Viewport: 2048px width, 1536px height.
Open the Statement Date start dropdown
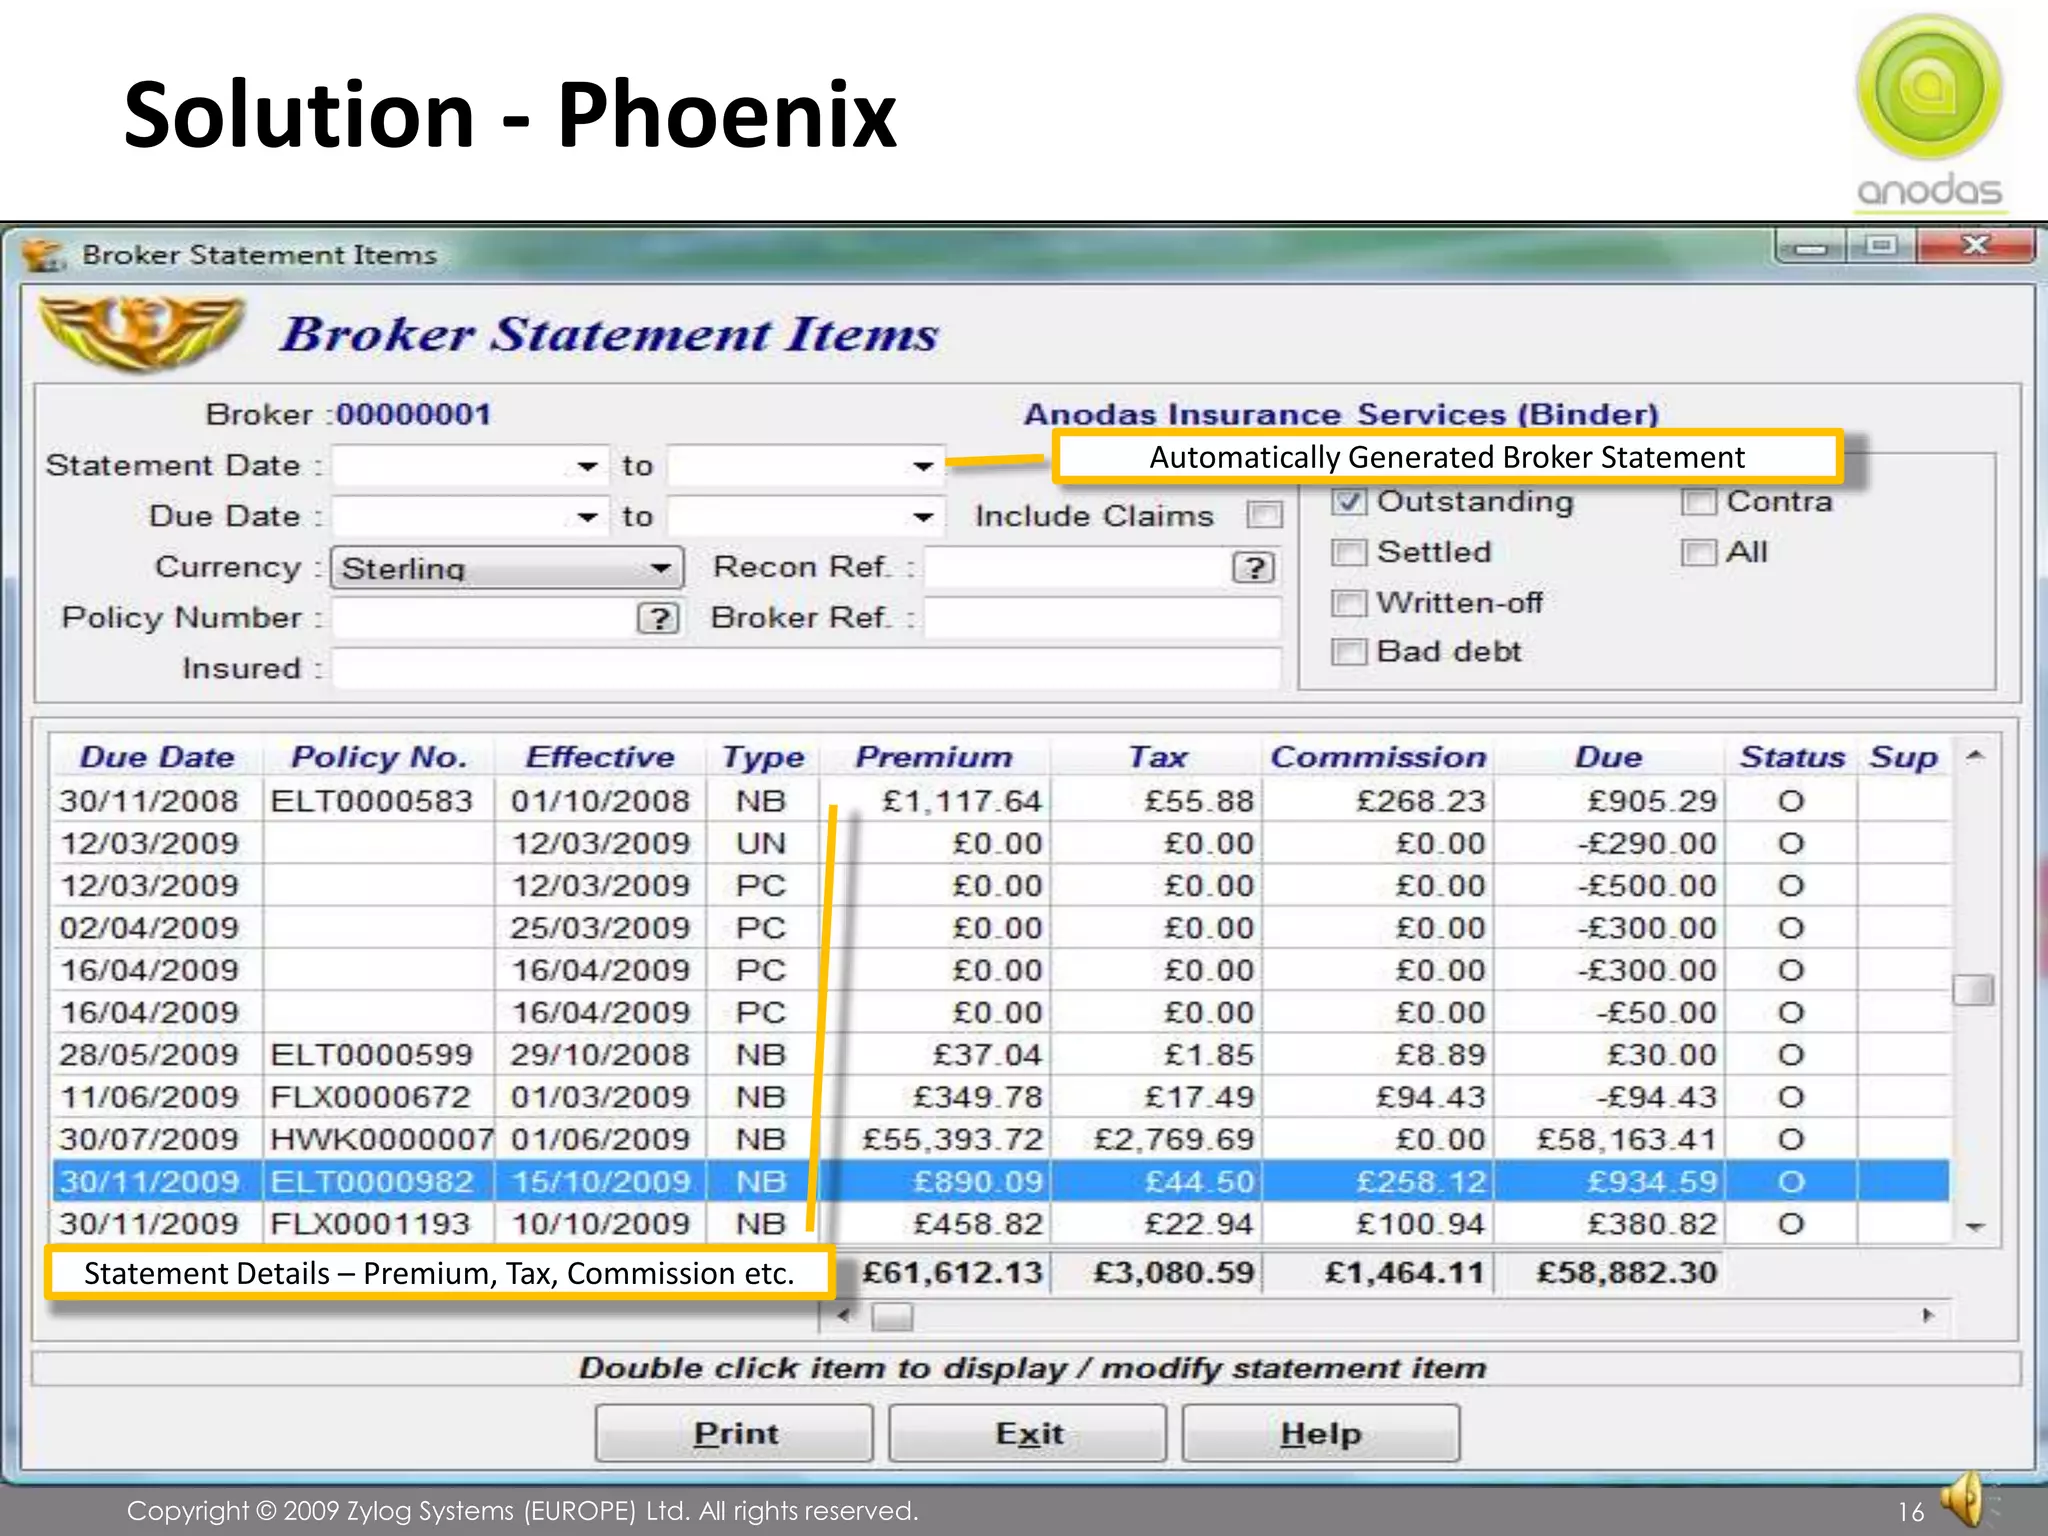pos(587,466)
